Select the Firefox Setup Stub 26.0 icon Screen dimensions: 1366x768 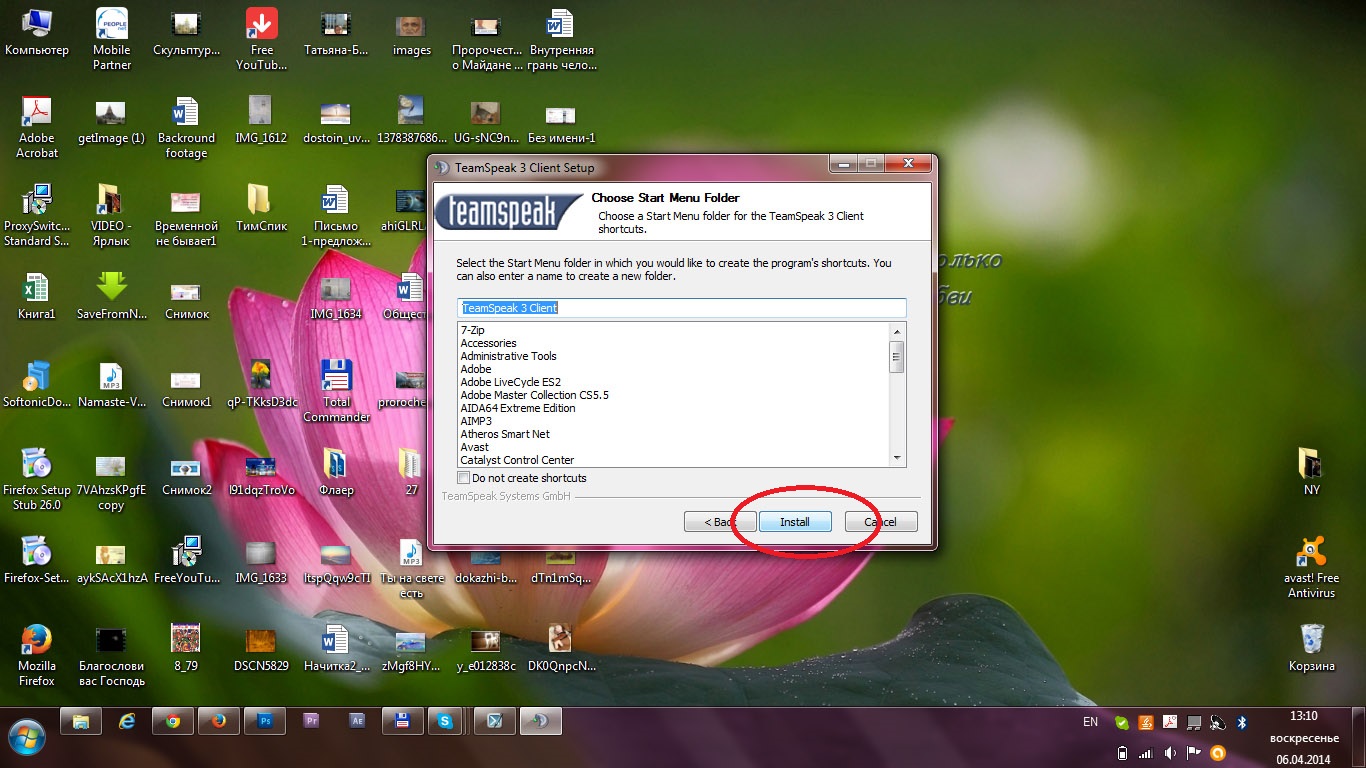pos(37,478)
